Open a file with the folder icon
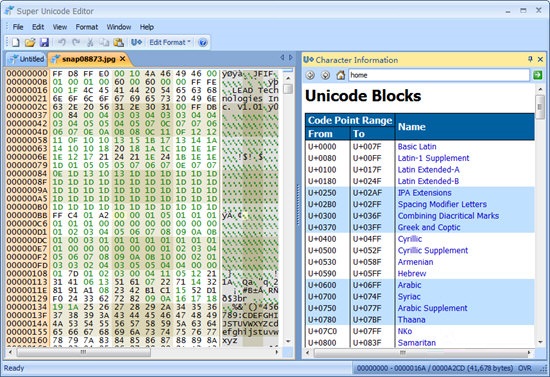 (x=30, y=42)
